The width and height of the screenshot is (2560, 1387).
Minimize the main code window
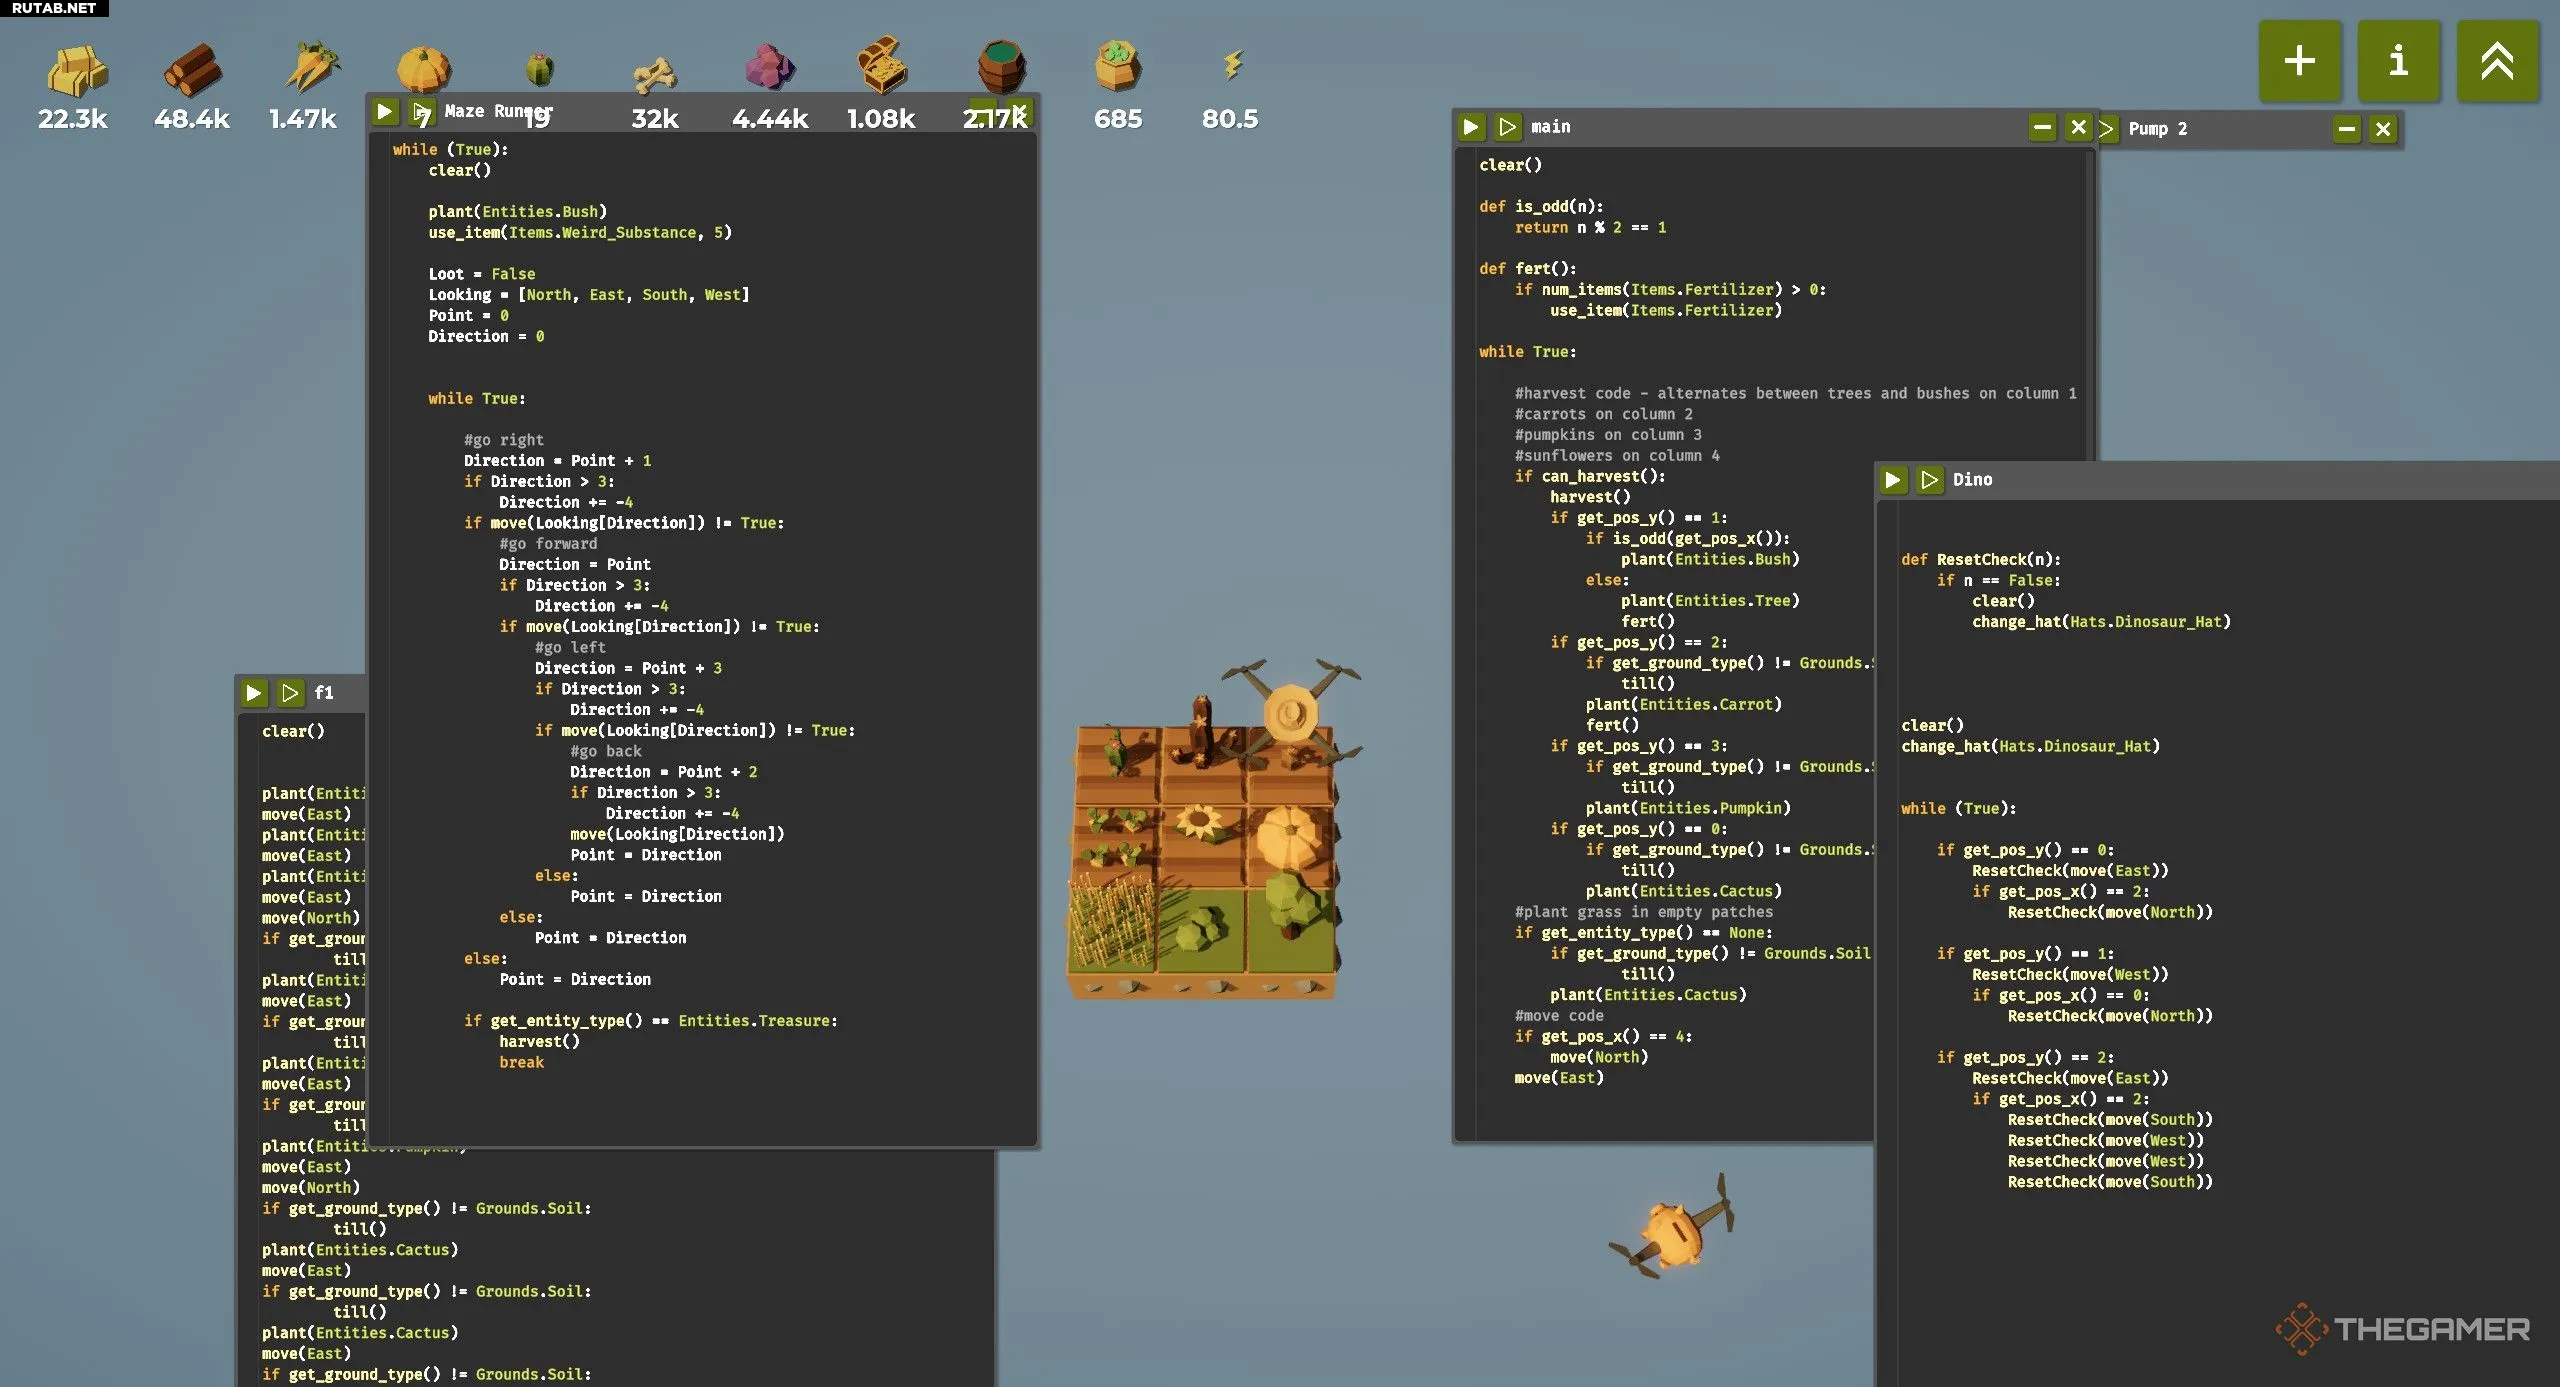point(2042,127)
